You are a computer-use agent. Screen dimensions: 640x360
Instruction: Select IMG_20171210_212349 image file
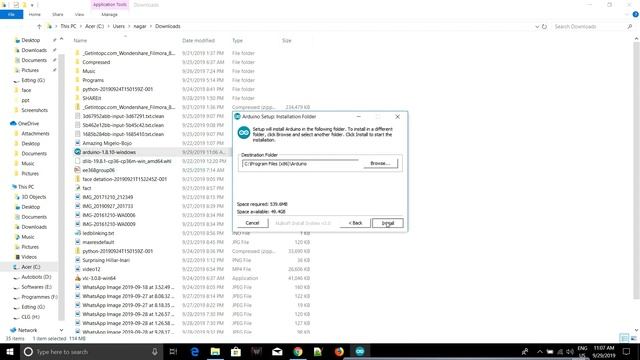[108, 197]
